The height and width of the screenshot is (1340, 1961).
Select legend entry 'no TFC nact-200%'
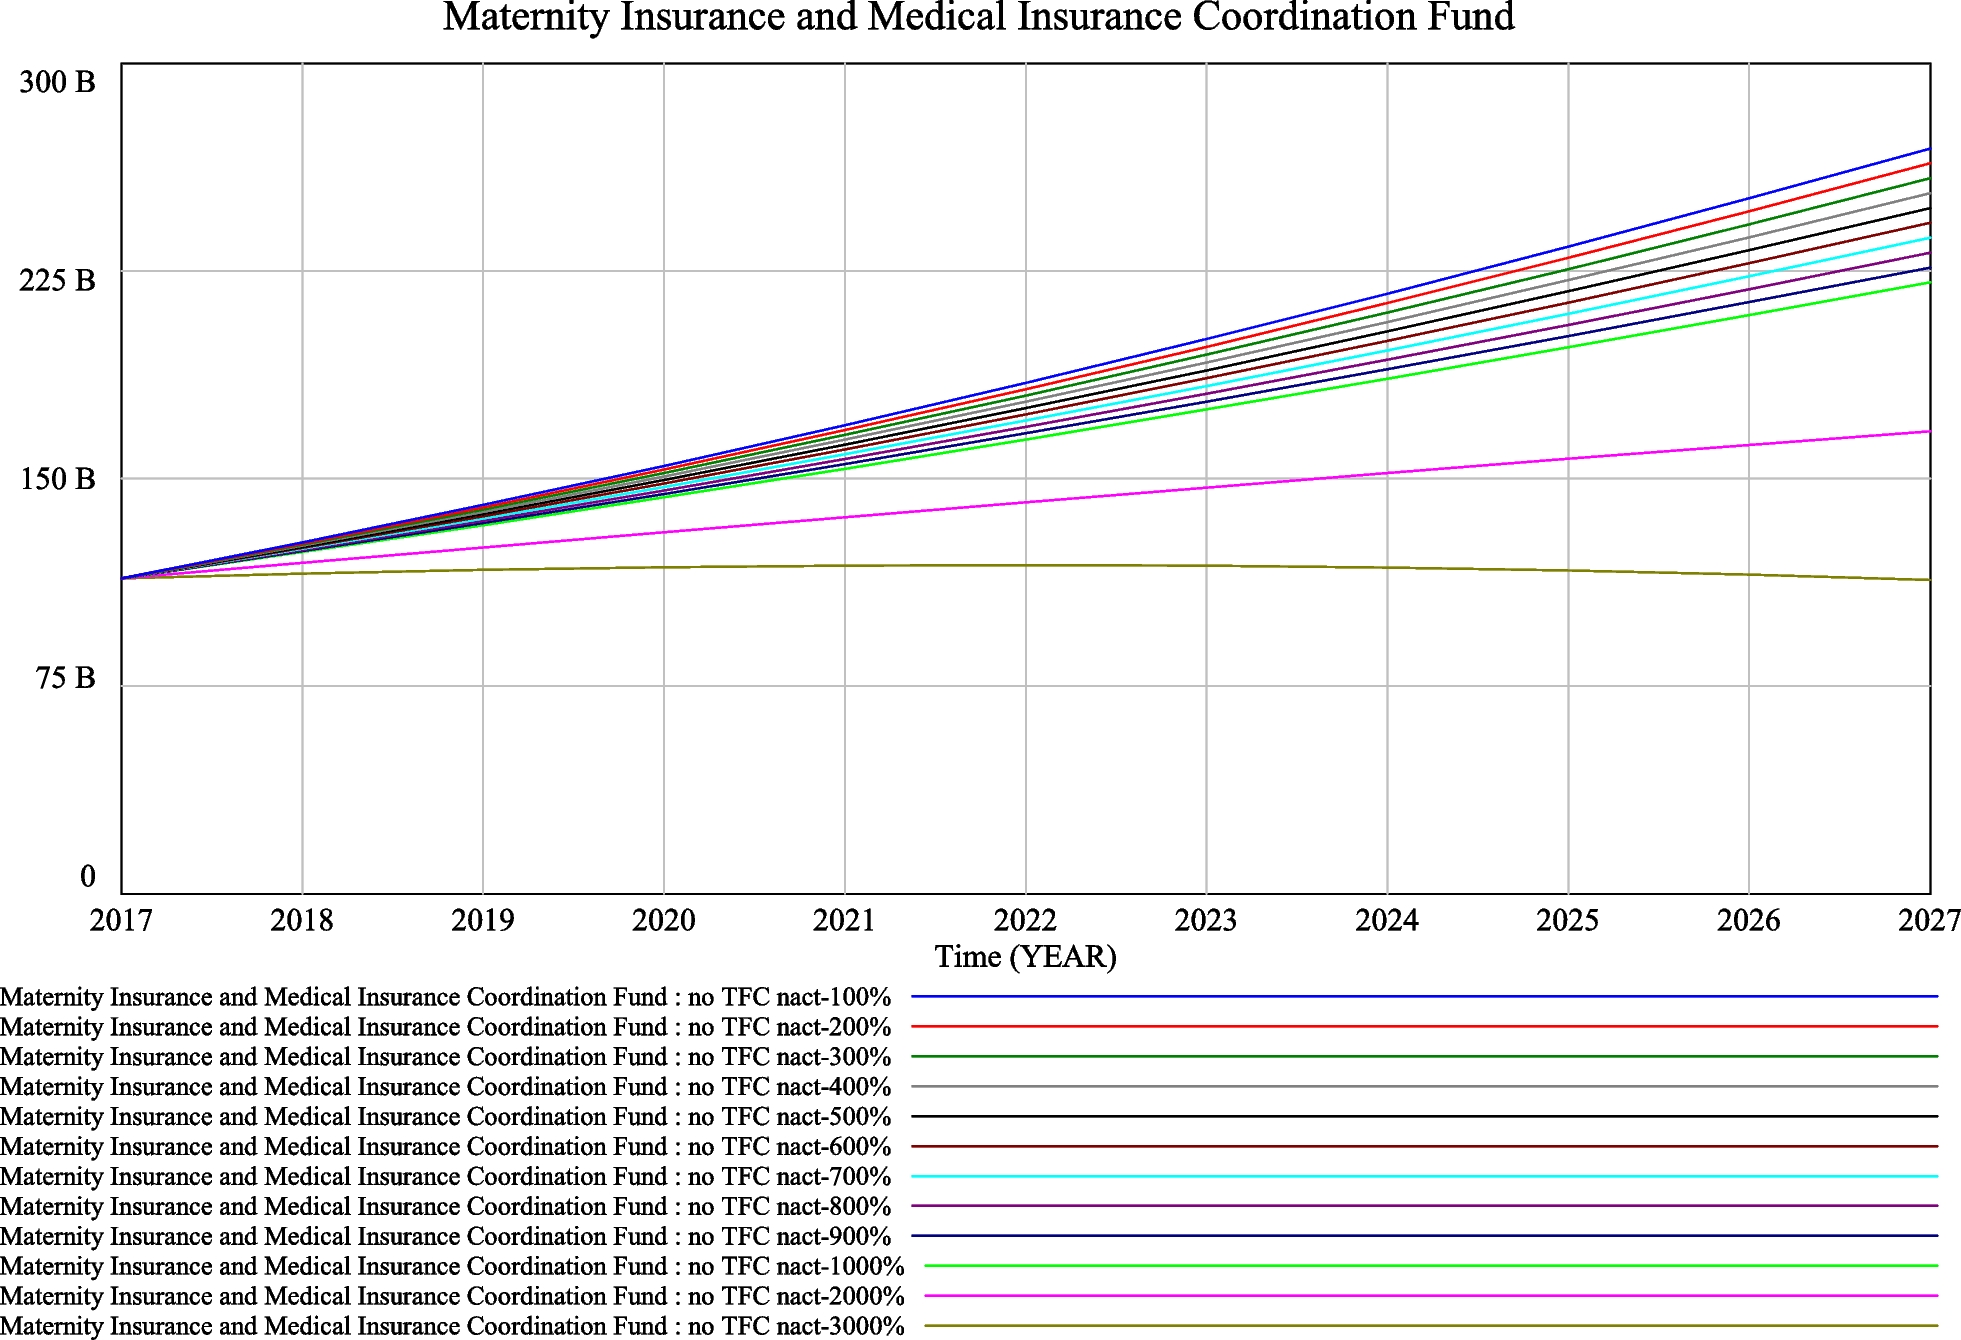point(445,1027)
